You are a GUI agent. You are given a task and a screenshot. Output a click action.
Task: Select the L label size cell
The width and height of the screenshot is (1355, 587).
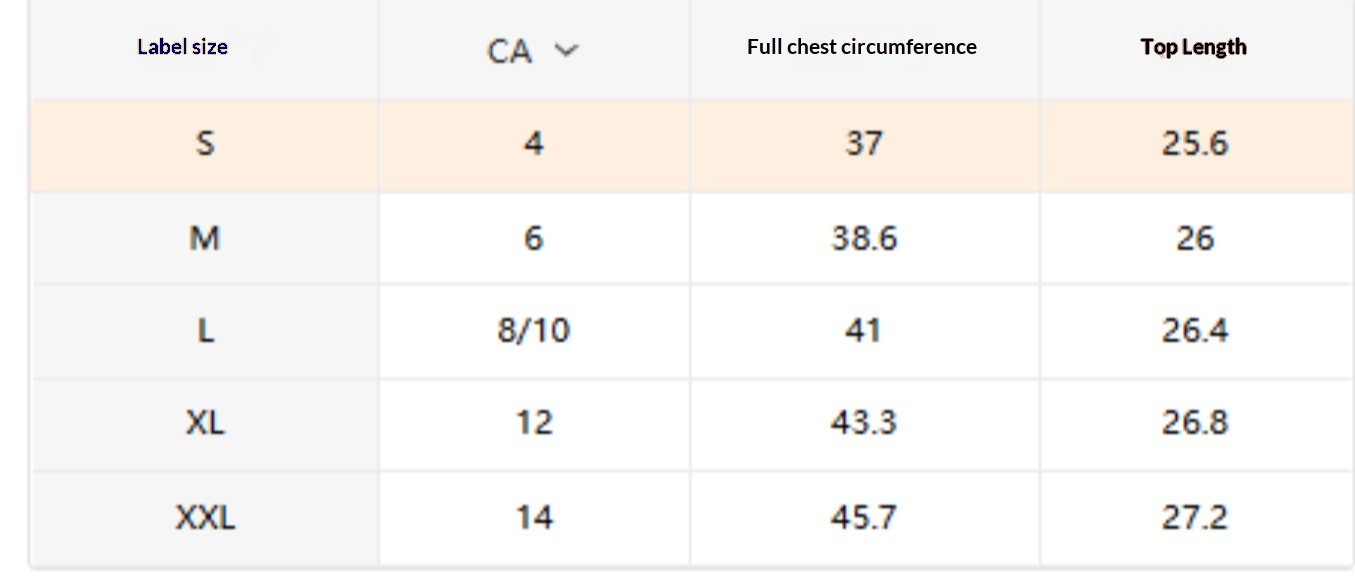[x=204, y=330]
